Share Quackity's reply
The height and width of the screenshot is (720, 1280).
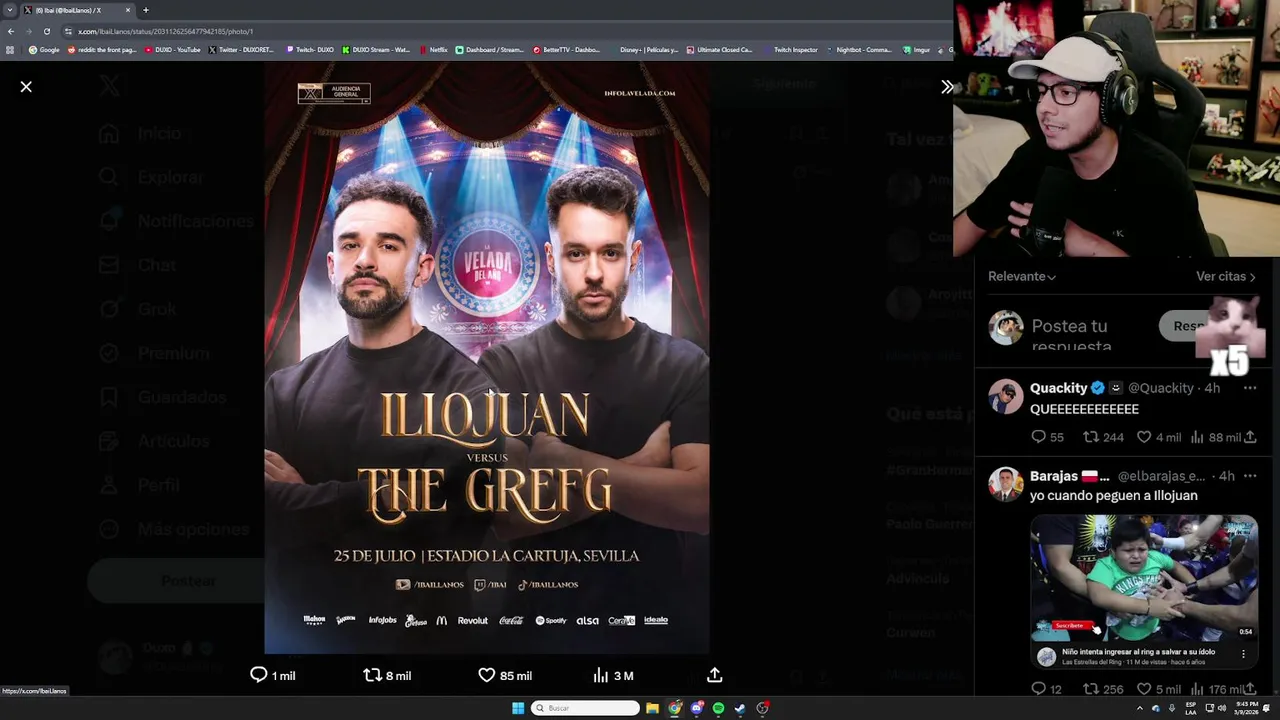[1250, 437]
